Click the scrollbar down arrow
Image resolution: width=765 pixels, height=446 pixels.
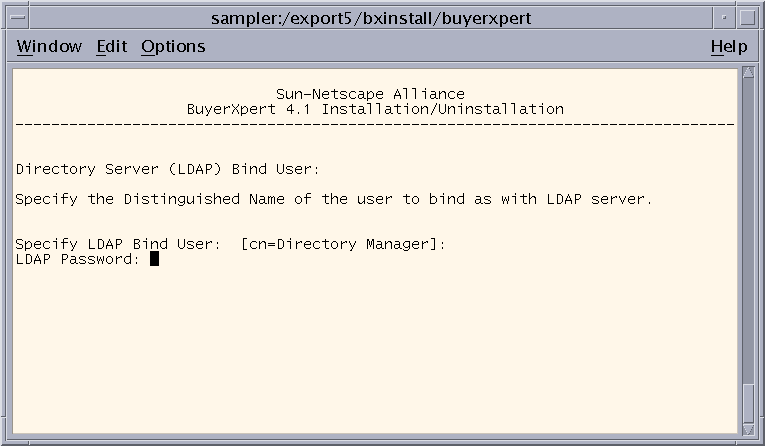748,429
